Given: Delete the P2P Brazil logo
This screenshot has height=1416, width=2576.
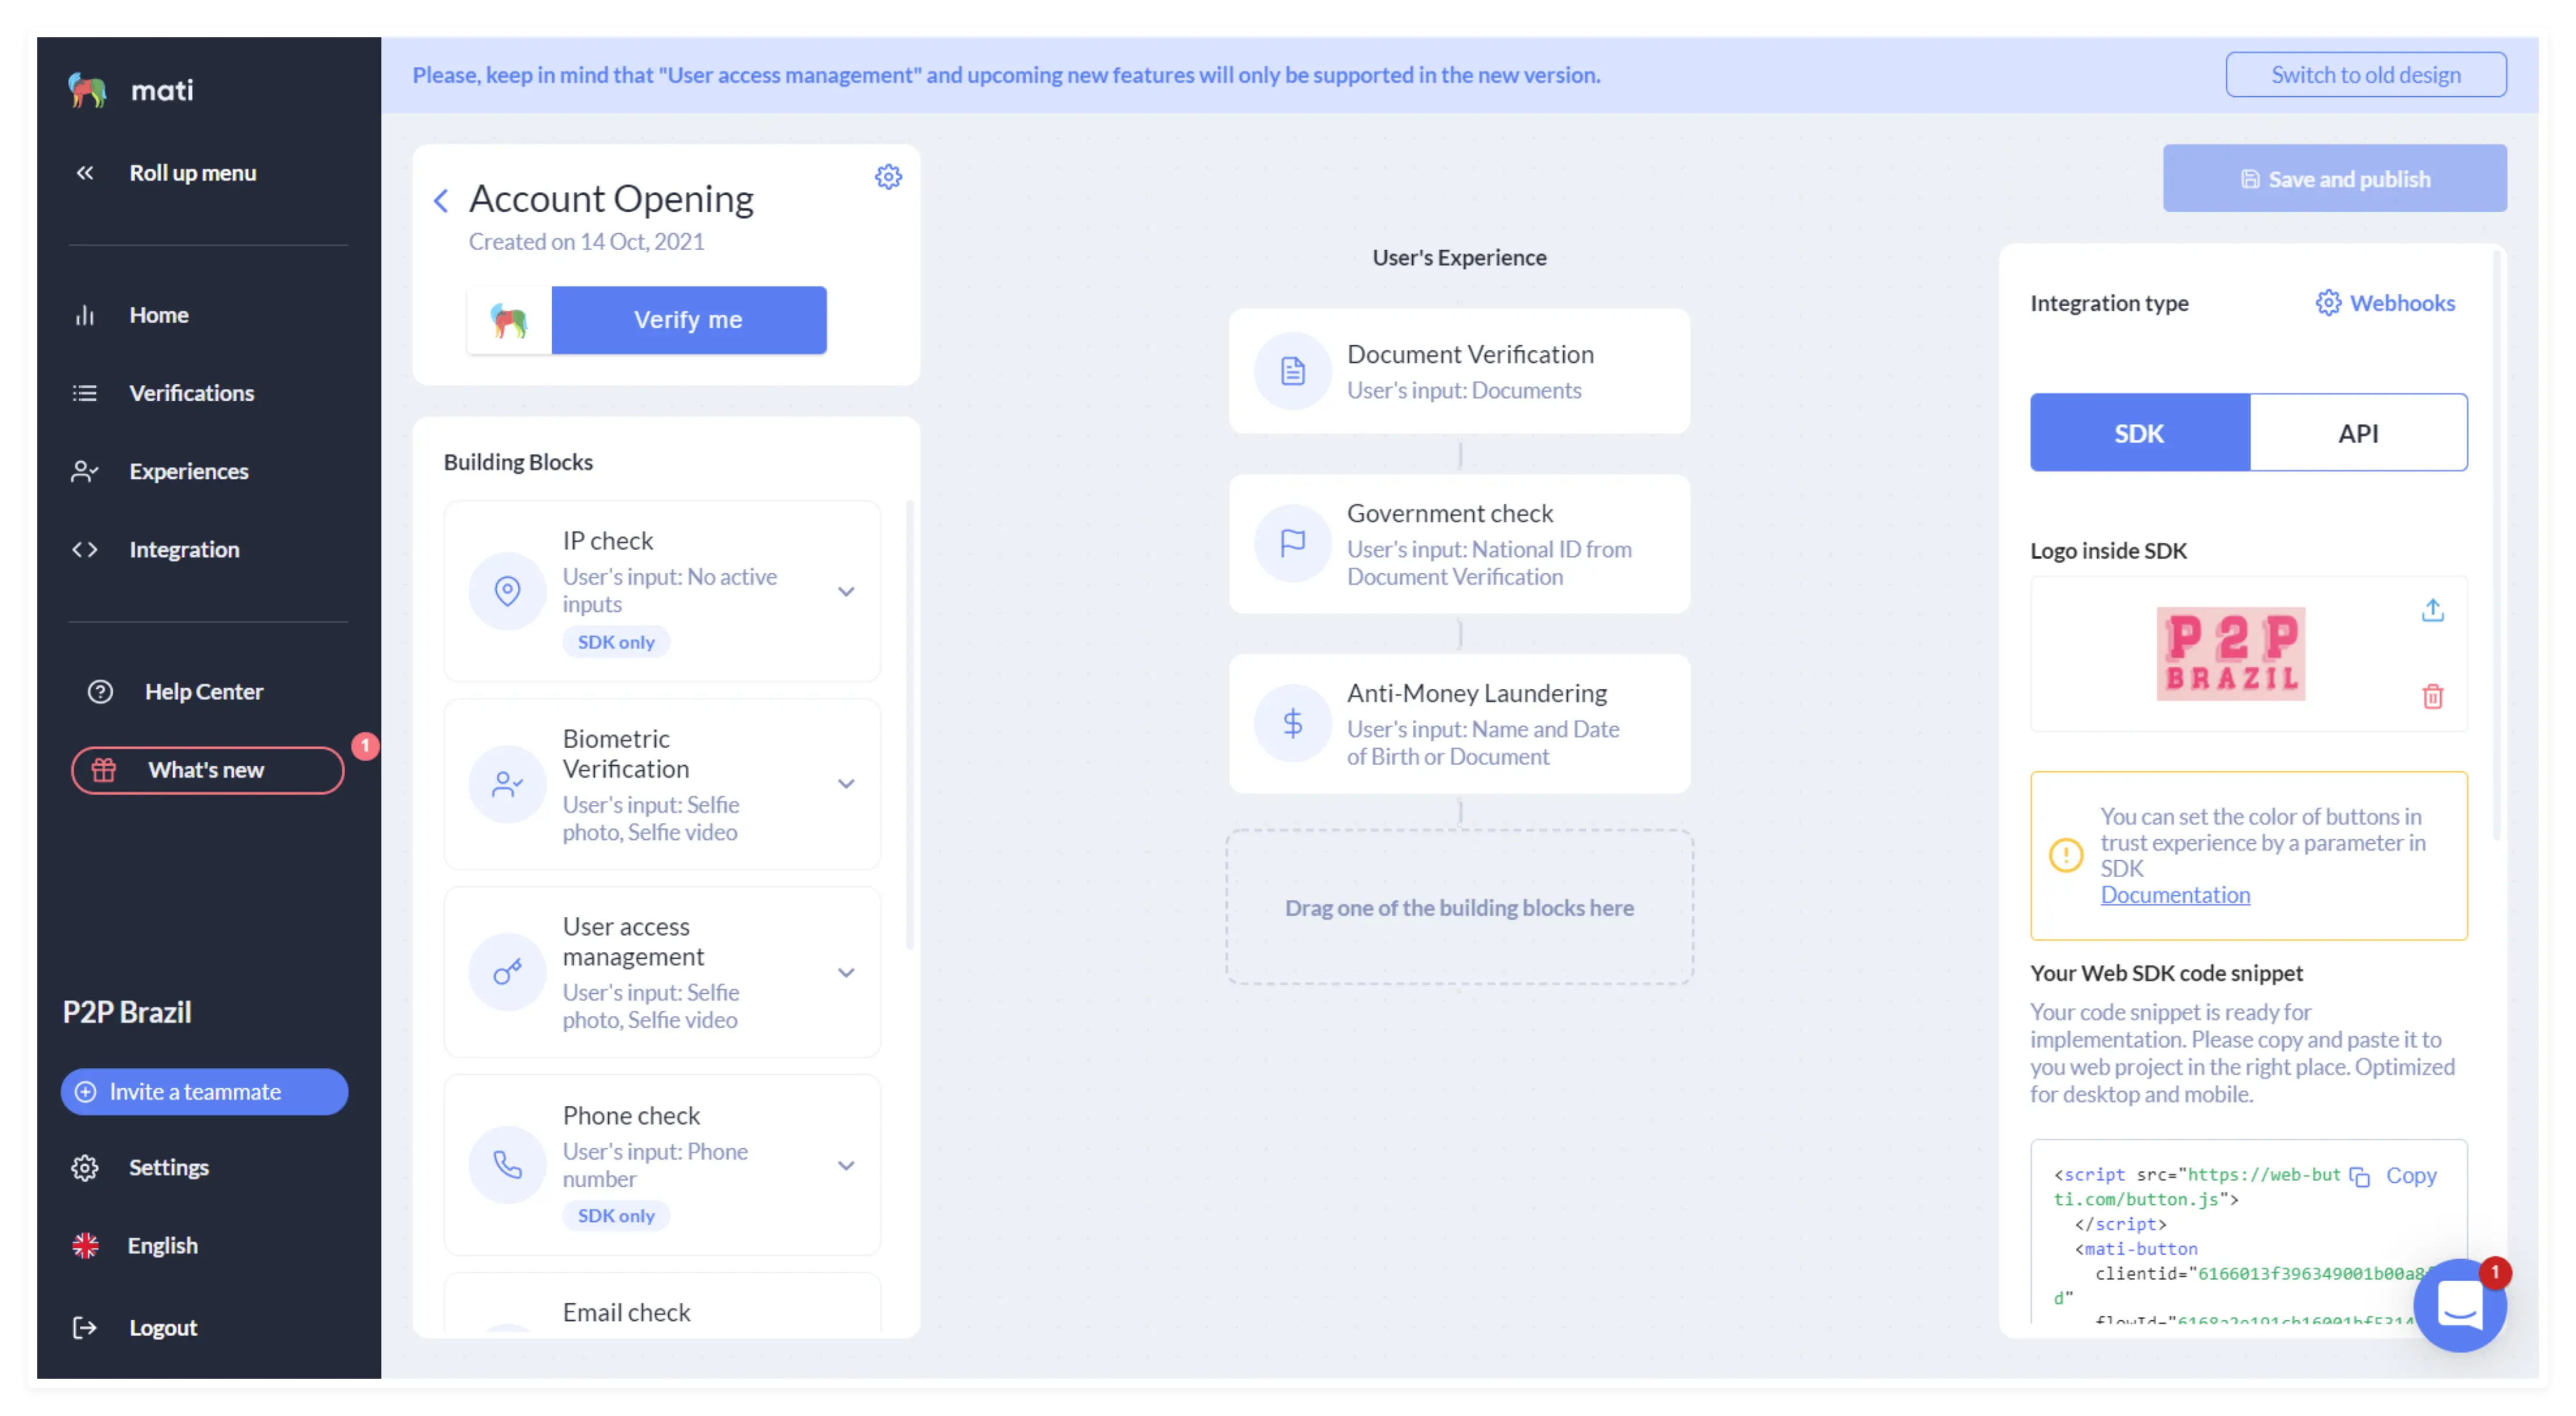Looking at the screenshot, I should click(2433, 696).
